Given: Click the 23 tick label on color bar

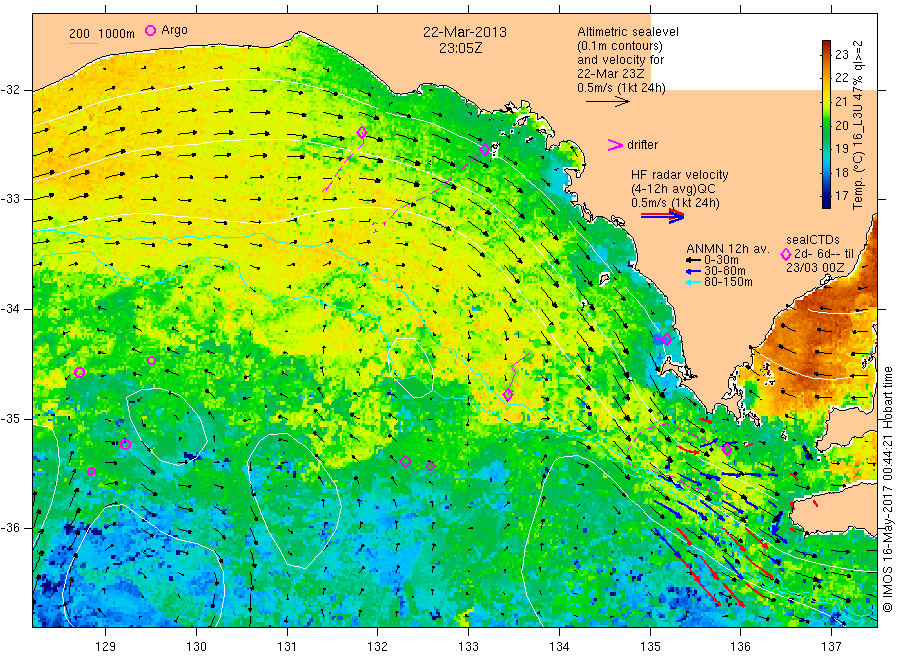Looking at the screenshot, I should [x=841, y=55].
